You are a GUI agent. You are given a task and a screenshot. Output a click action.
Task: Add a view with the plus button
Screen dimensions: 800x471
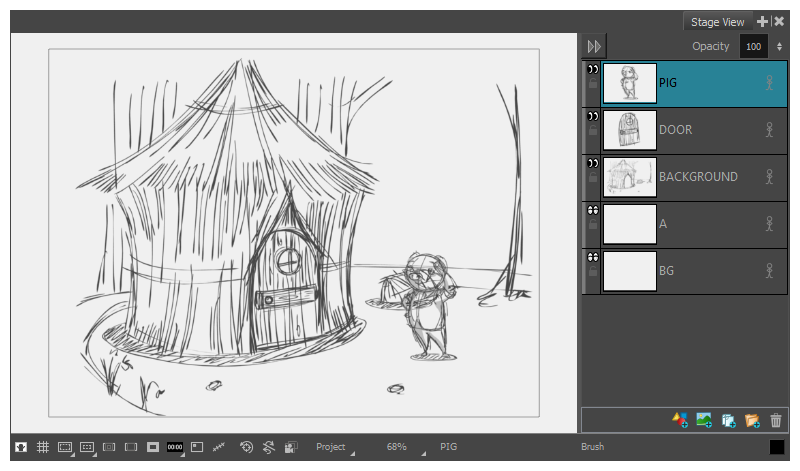point(762,22)
